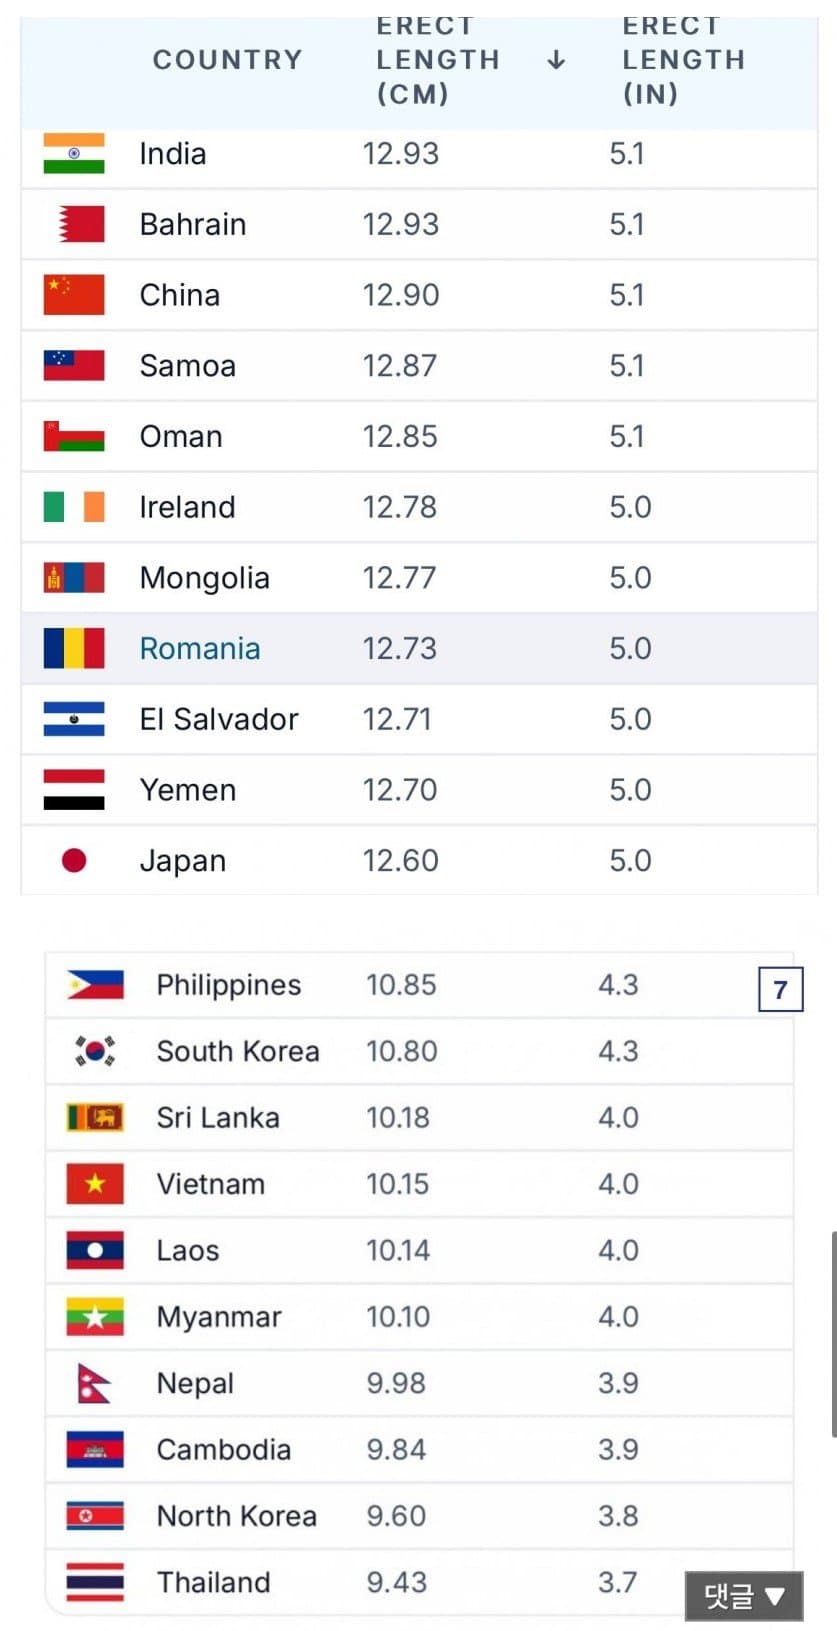Click the Japan flag icon
The image size is (837, 1631).
[74, 860]
